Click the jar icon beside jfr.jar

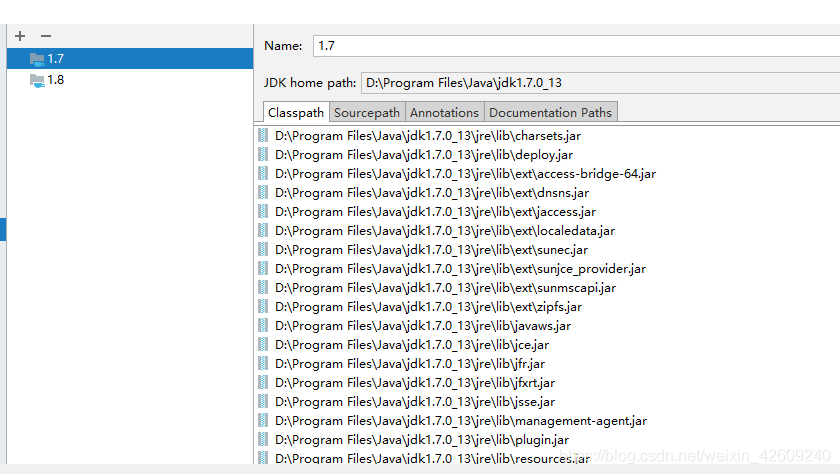tap(263, 364)
